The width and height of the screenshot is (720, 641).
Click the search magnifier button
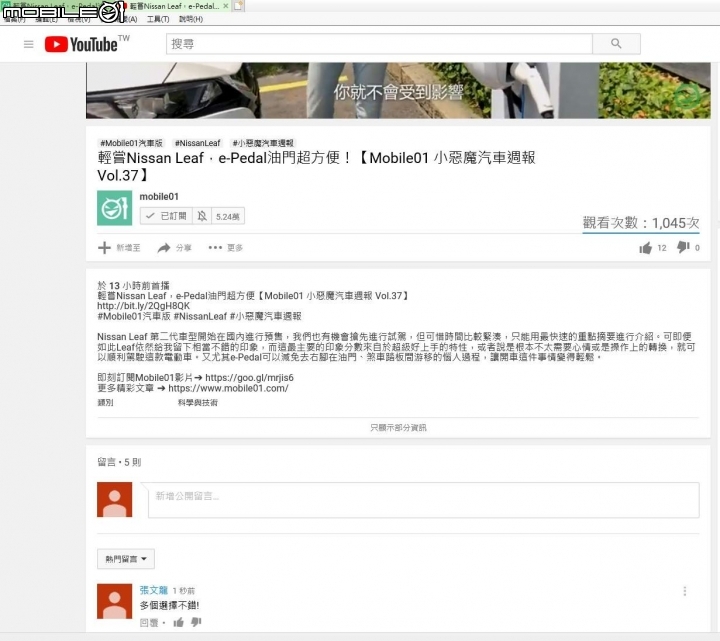pyautogui.click(x=616, y=44)
